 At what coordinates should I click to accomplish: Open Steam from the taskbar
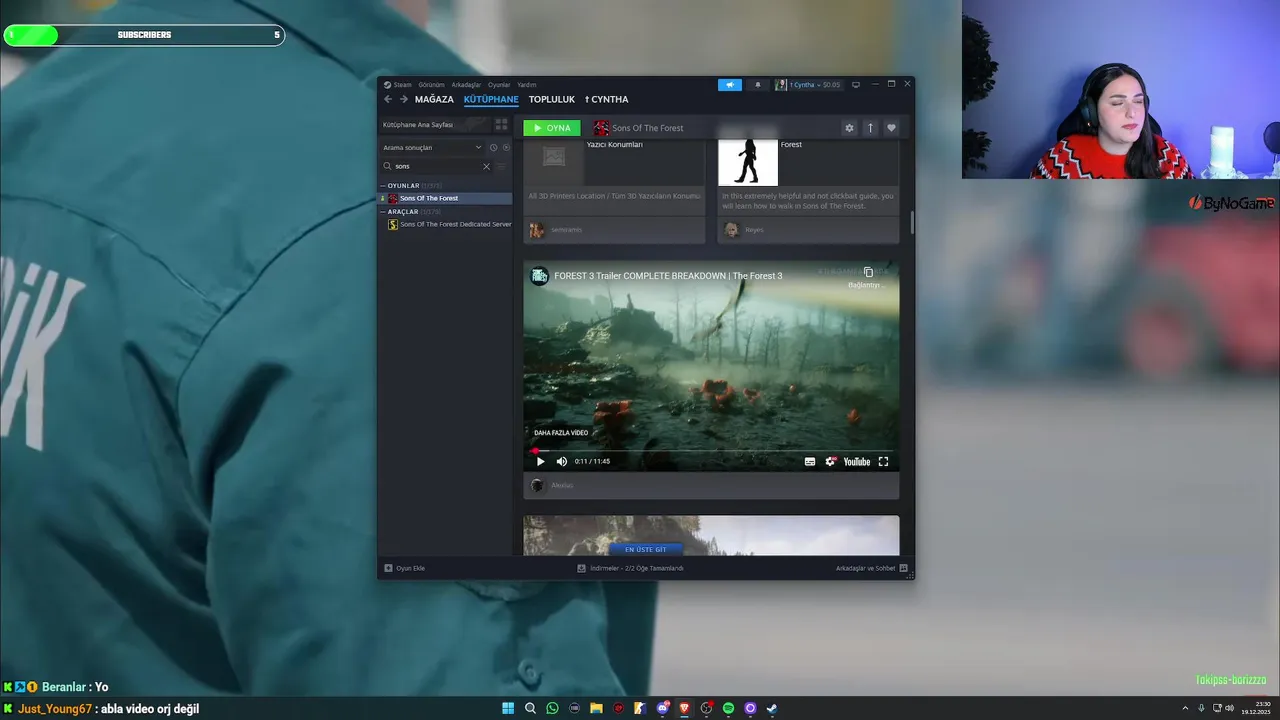[772, 708]
